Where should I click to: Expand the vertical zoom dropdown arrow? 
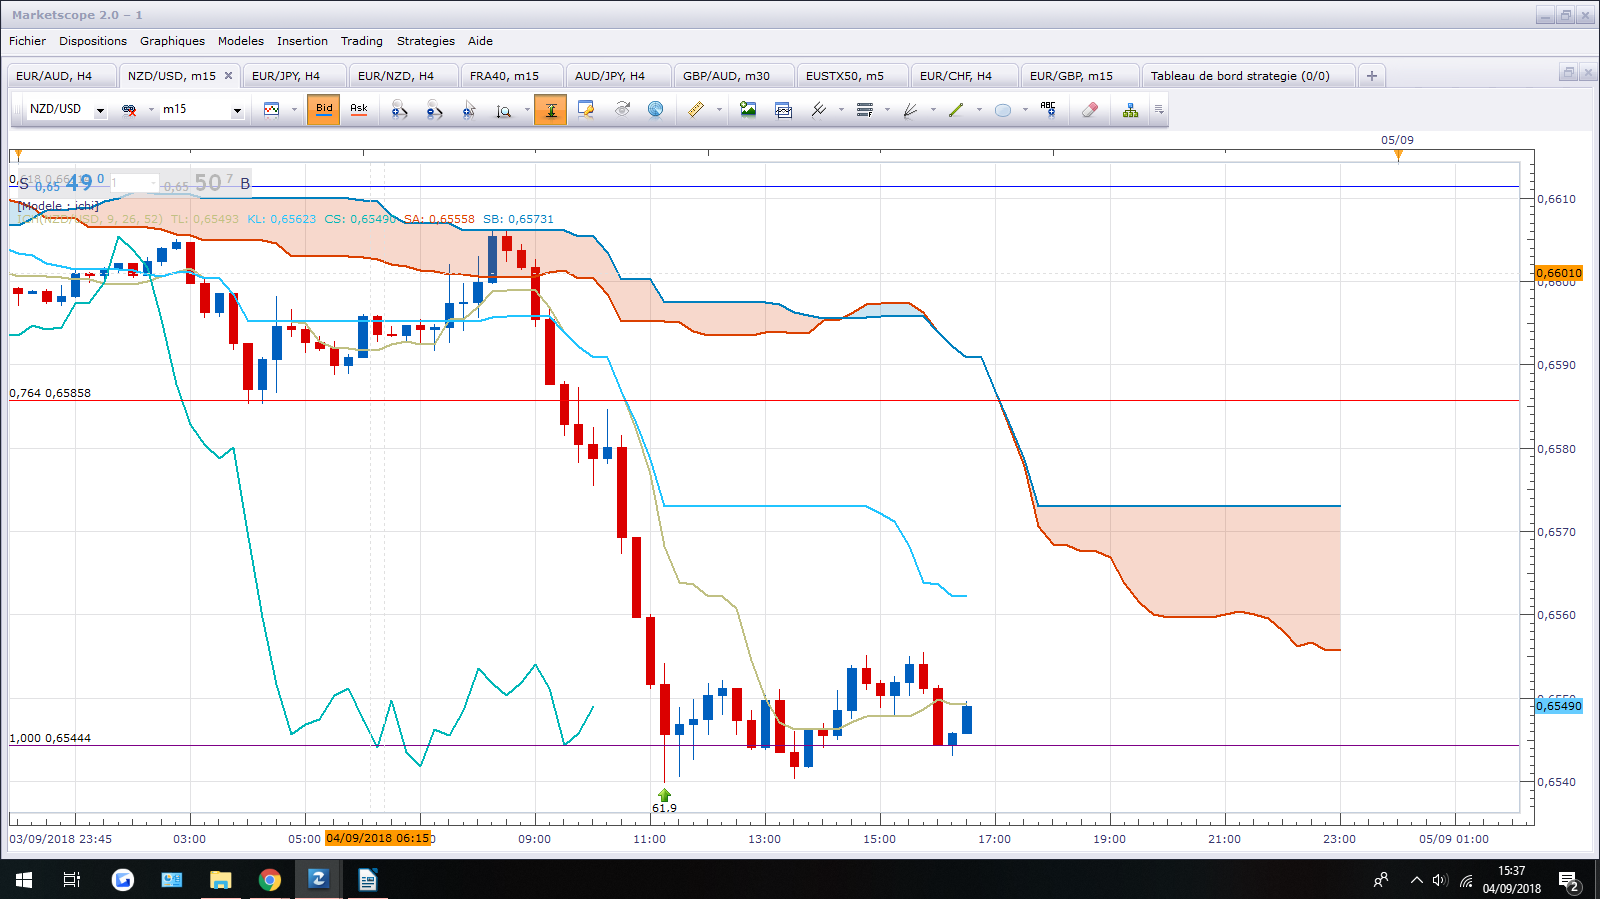[527, 110]
